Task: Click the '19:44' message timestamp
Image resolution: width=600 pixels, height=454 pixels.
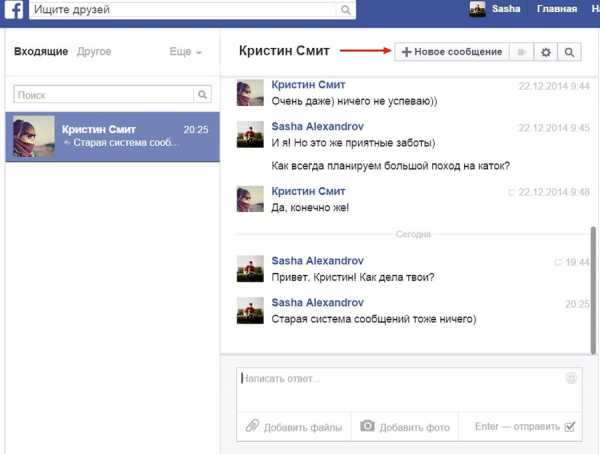Action: [x=577, y=262]
